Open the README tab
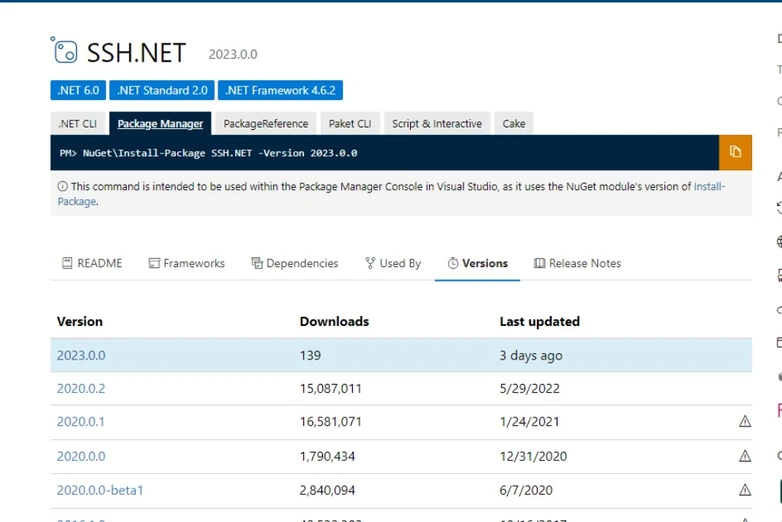 [x=92, y=263]
